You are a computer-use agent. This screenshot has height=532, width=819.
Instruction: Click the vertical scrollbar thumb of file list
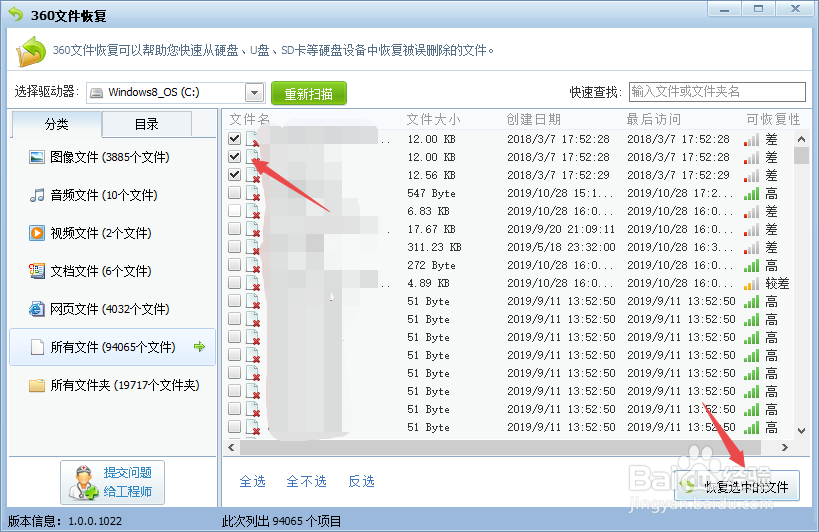[801, 155]
